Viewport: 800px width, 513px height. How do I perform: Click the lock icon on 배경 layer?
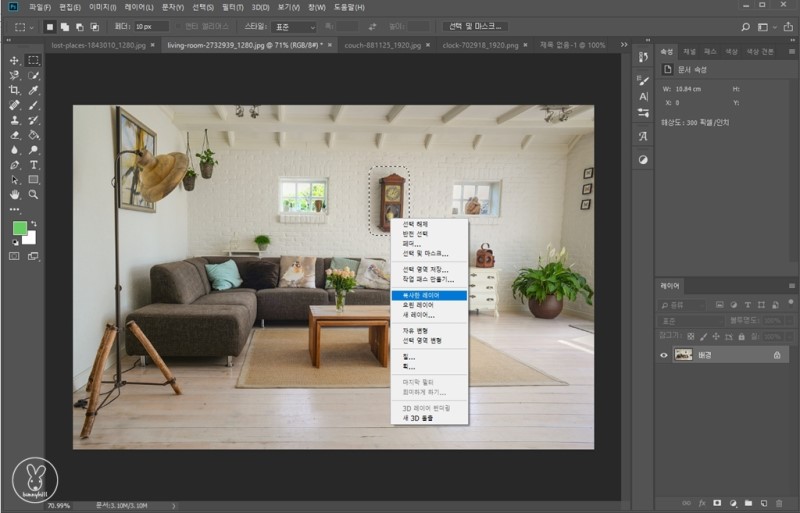[x=776, y=354]
